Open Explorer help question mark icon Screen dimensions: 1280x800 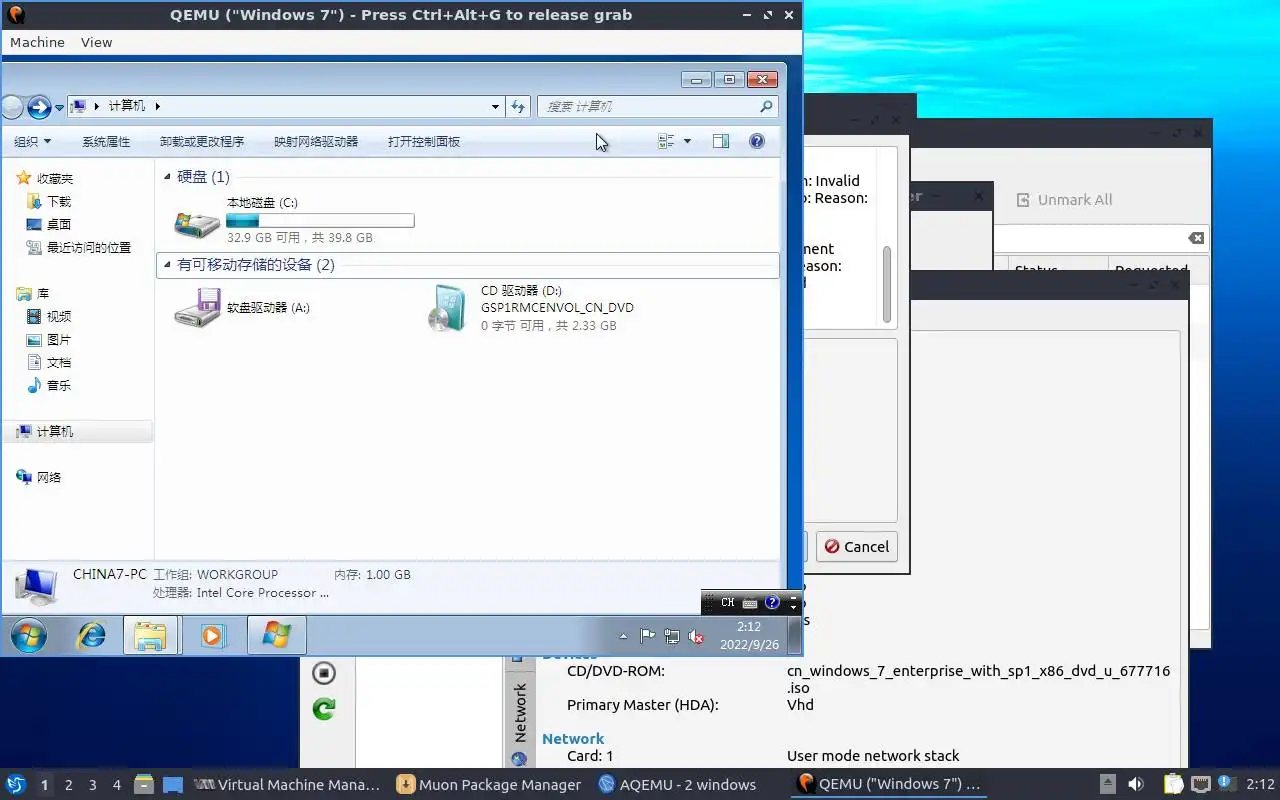pyautogui.click(x=757, y=142)
